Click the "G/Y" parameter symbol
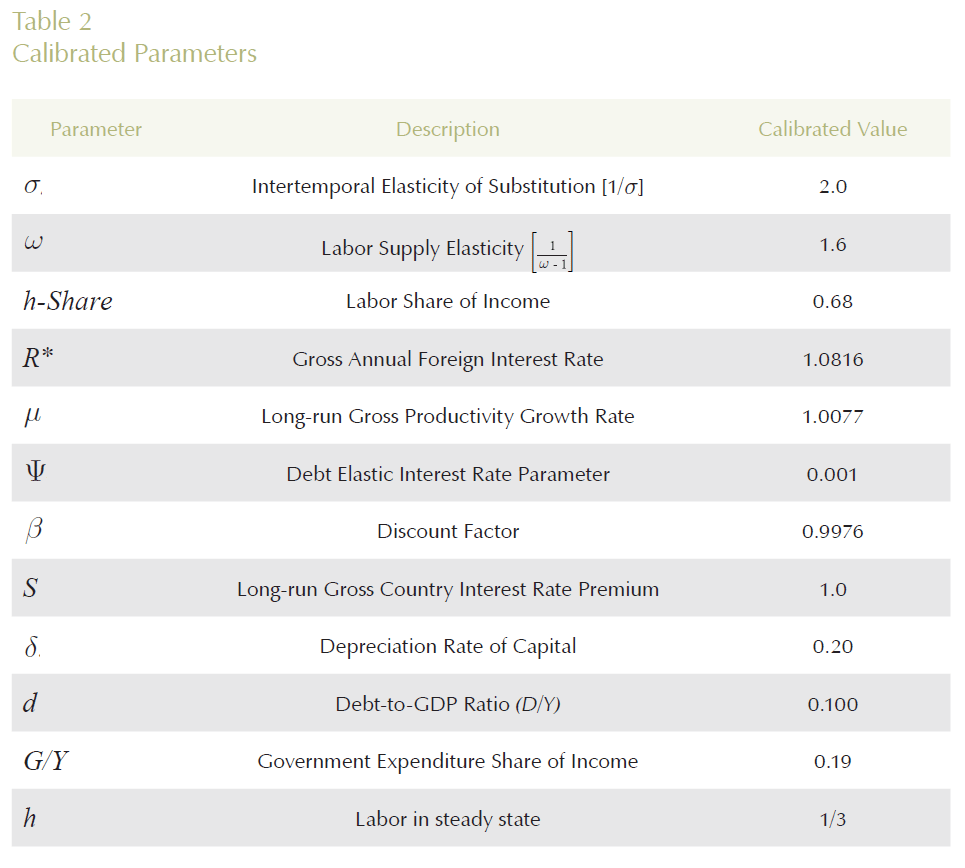 point(46,762)
